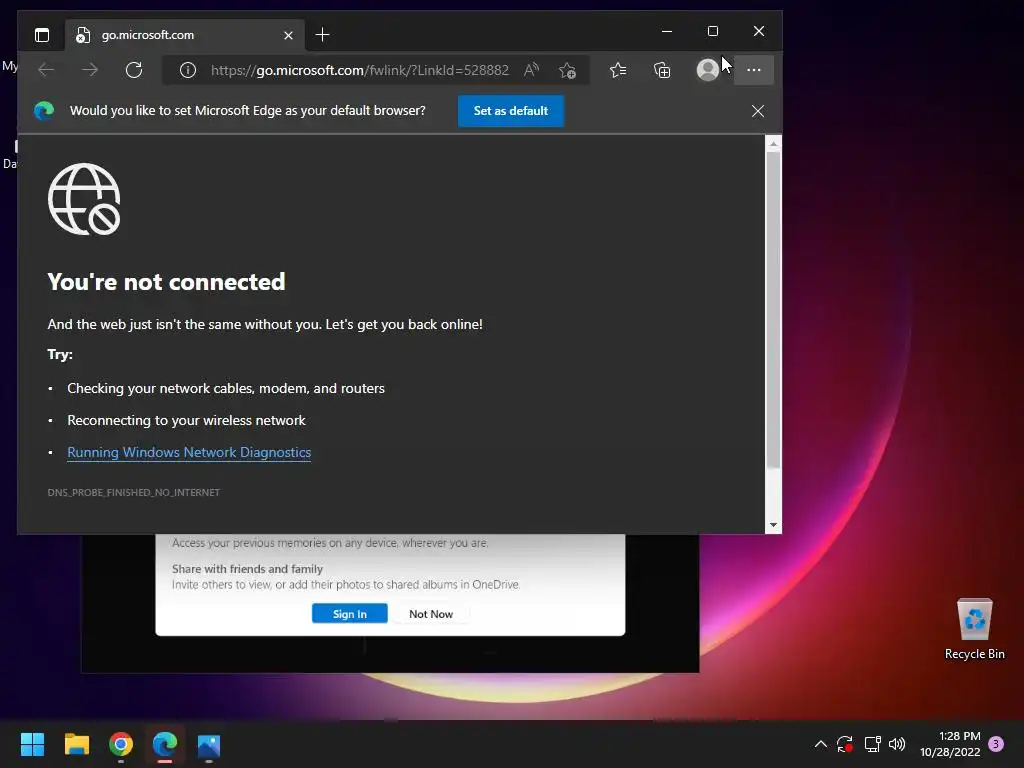Click Not Now in Photos window
The width and height of the screenshot is (1024, 768).
pyautogui.click(x=431, y=614)
